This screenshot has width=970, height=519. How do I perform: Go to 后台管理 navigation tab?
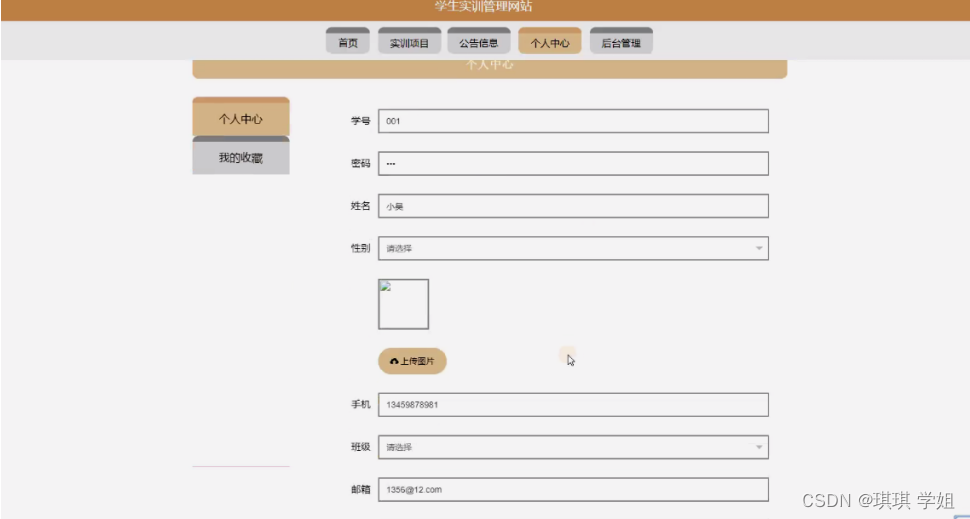coord(621,41)
